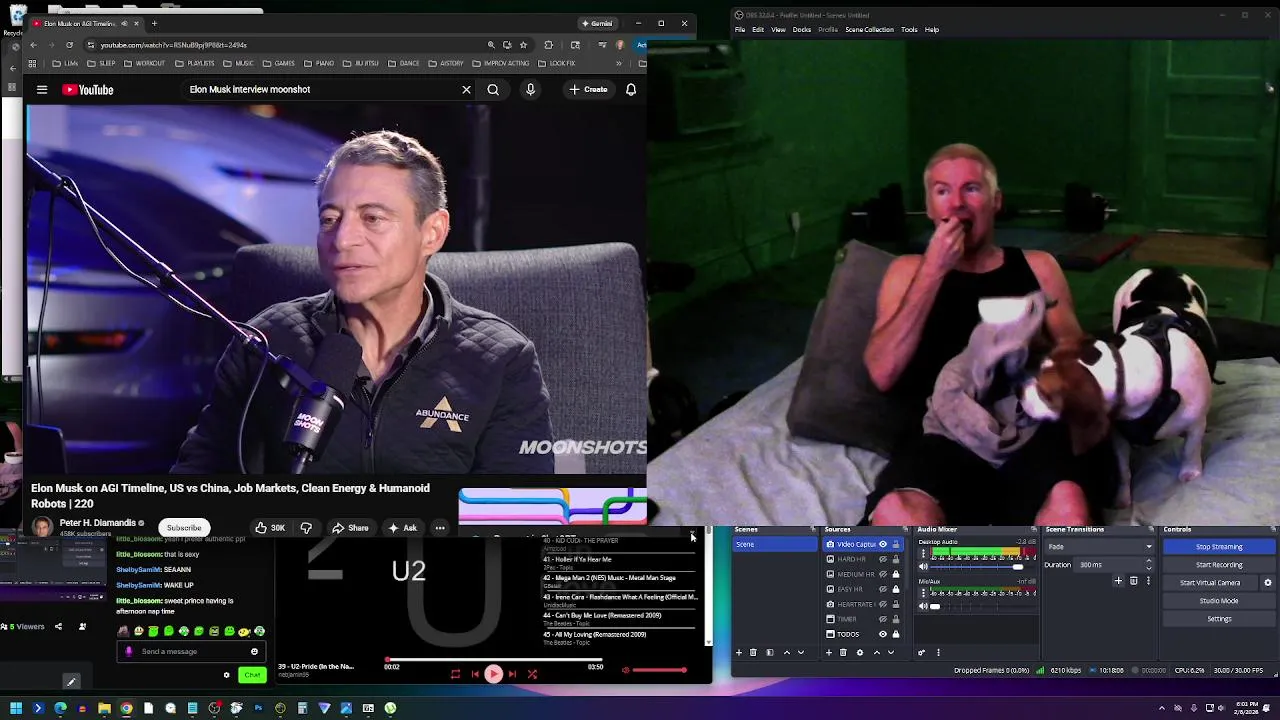Viewport: 1280px width, 720px height.
Task: Open Audio Mixer three-dot menu at bottom
Action: 938,652
